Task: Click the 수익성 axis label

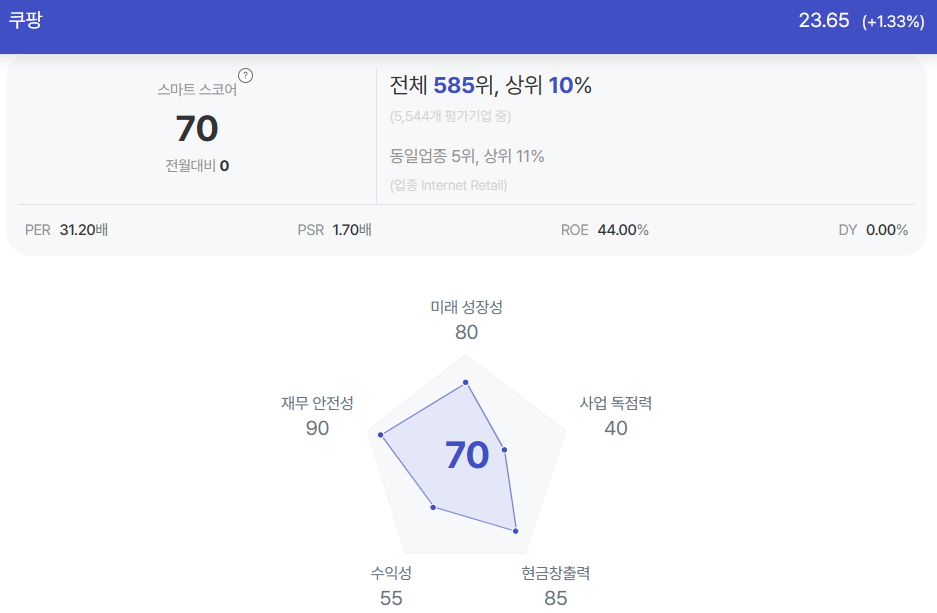Action: (391, 574)
